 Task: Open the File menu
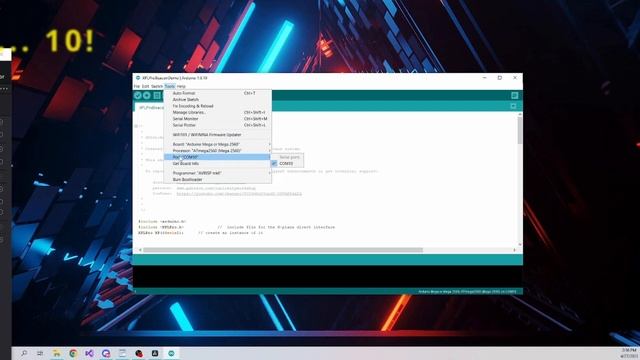tap(137, 87)
